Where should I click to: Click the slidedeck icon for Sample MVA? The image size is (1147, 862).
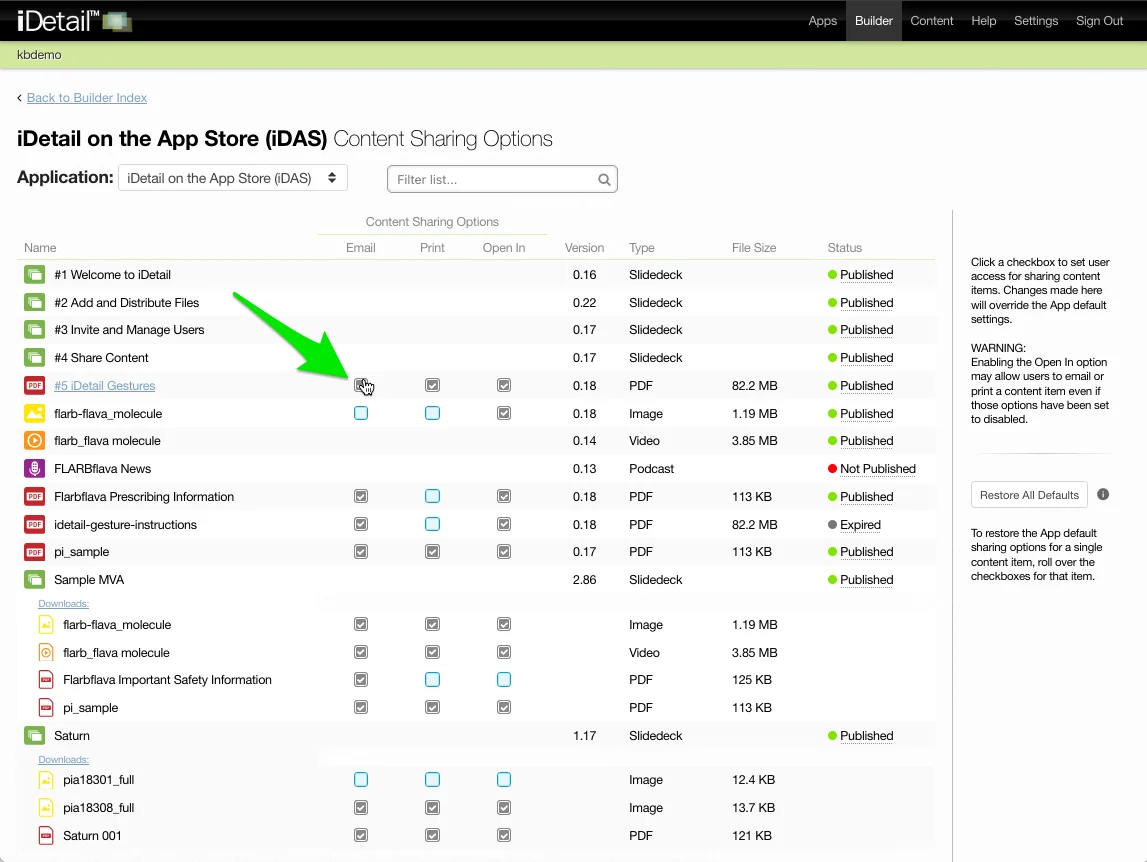pyautogui.click(x=35, y=580)
